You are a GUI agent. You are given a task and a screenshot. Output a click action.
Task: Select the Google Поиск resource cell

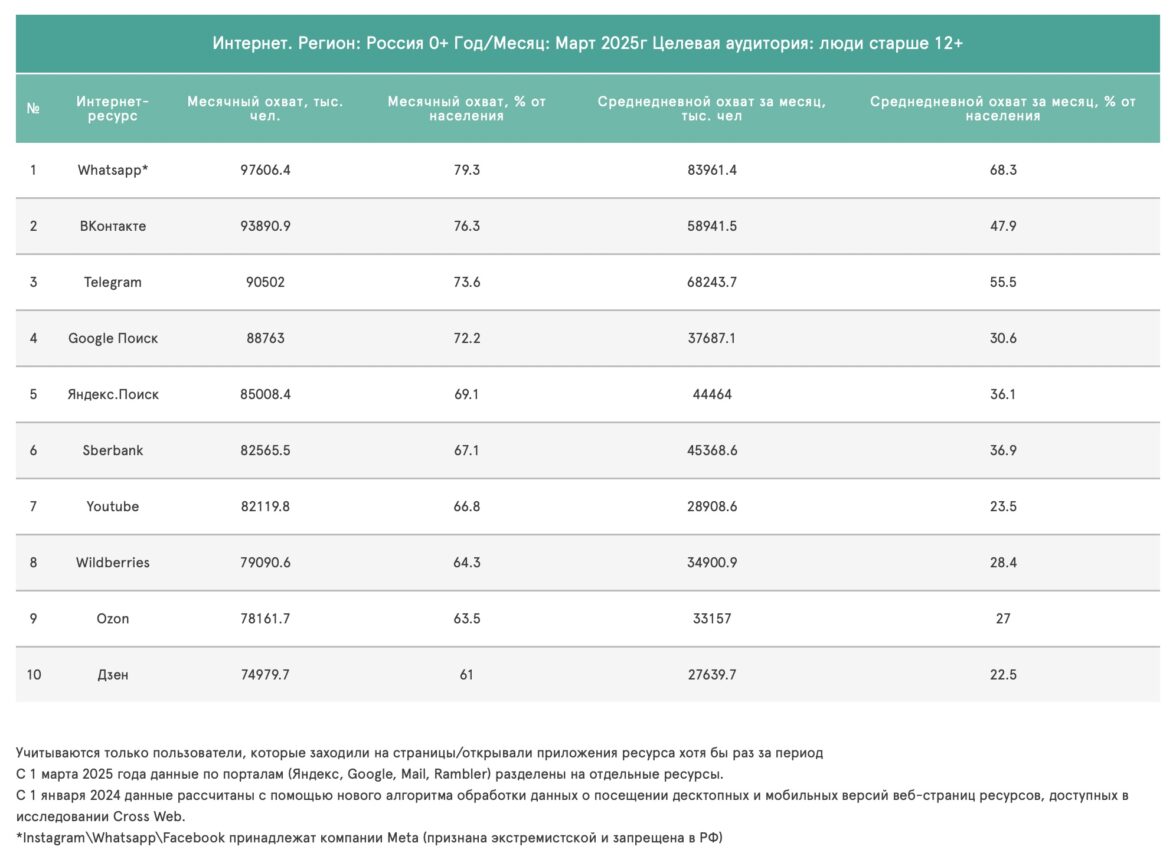pos(113,338)
